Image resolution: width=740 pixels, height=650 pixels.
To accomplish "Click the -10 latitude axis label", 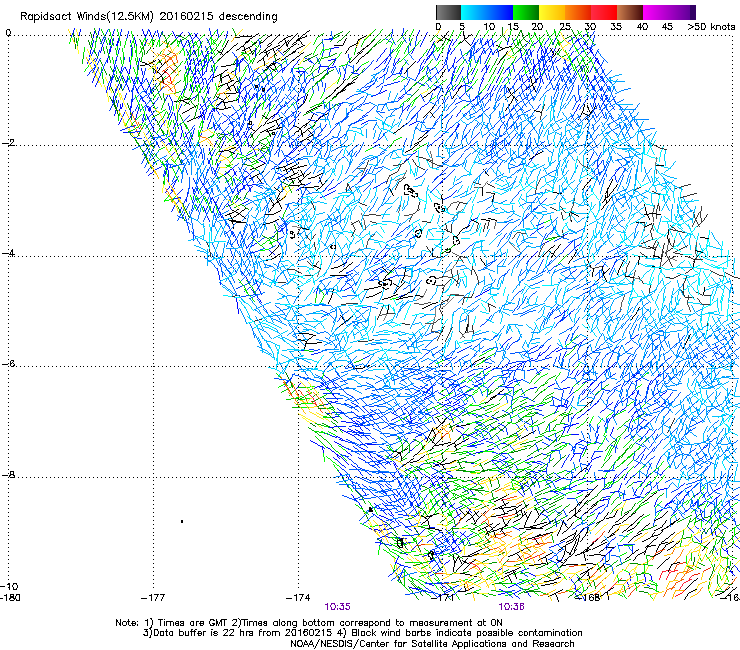I will [x=9, y=586].
